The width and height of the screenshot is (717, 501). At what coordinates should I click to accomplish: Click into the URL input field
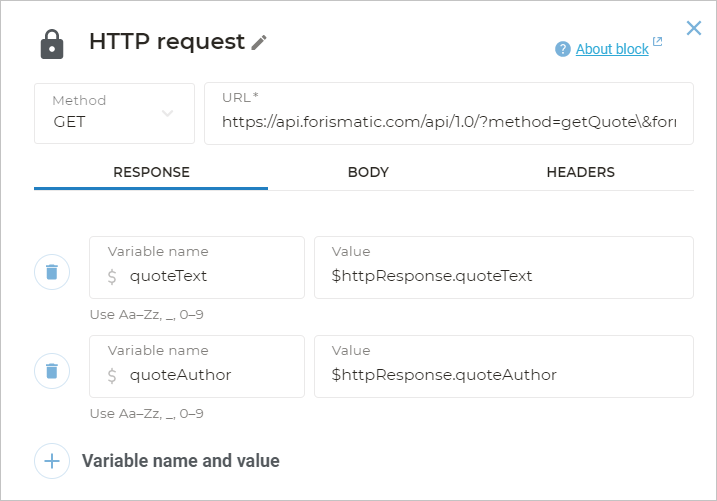tap(448, 122)
